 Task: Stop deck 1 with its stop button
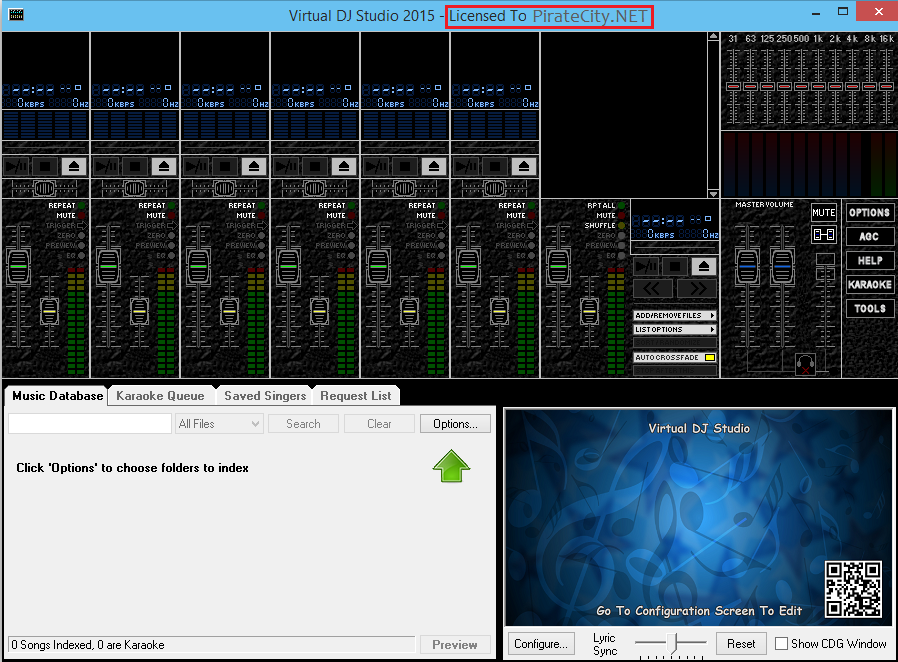click(45, 167)
